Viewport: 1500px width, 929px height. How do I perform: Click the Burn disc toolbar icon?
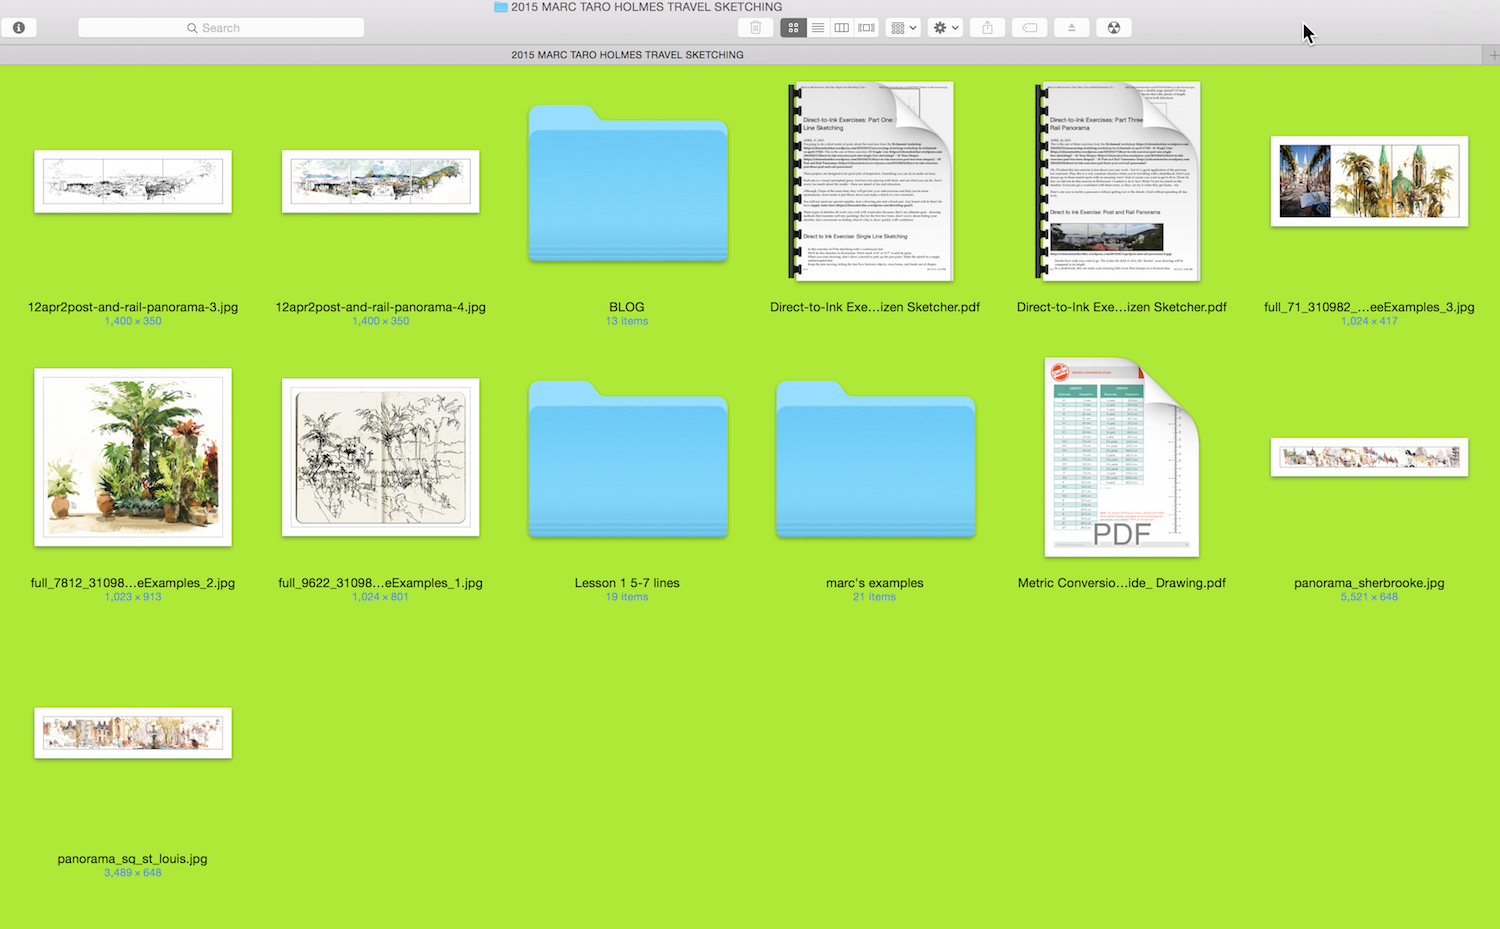[x=1114, y=28]
